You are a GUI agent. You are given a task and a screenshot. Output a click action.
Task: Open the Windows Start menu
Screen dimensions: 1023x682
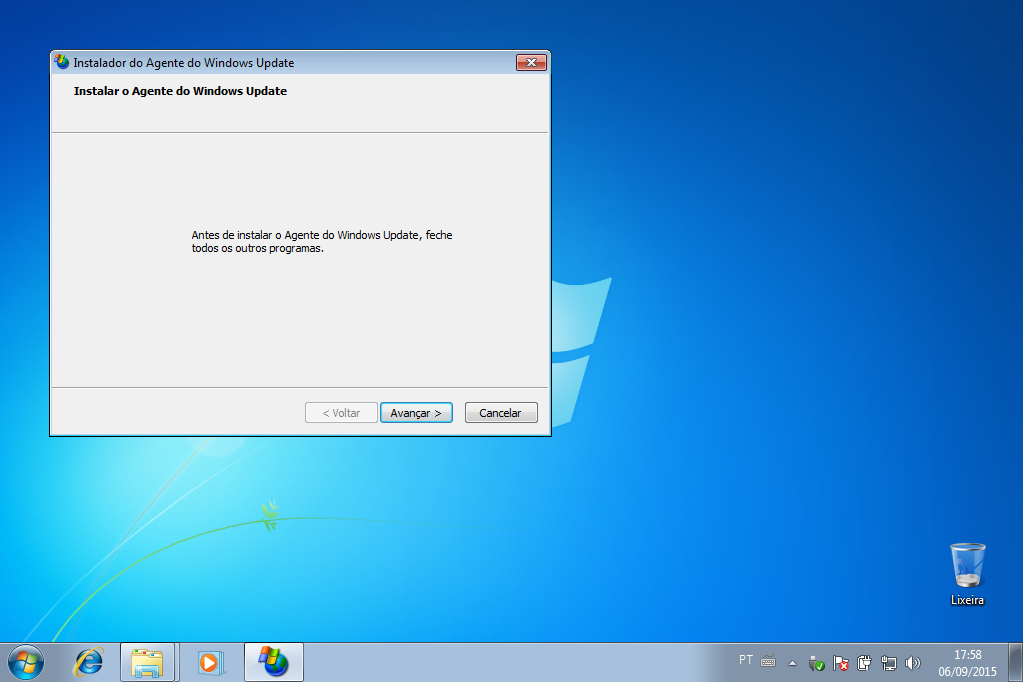tap(26, 662)
